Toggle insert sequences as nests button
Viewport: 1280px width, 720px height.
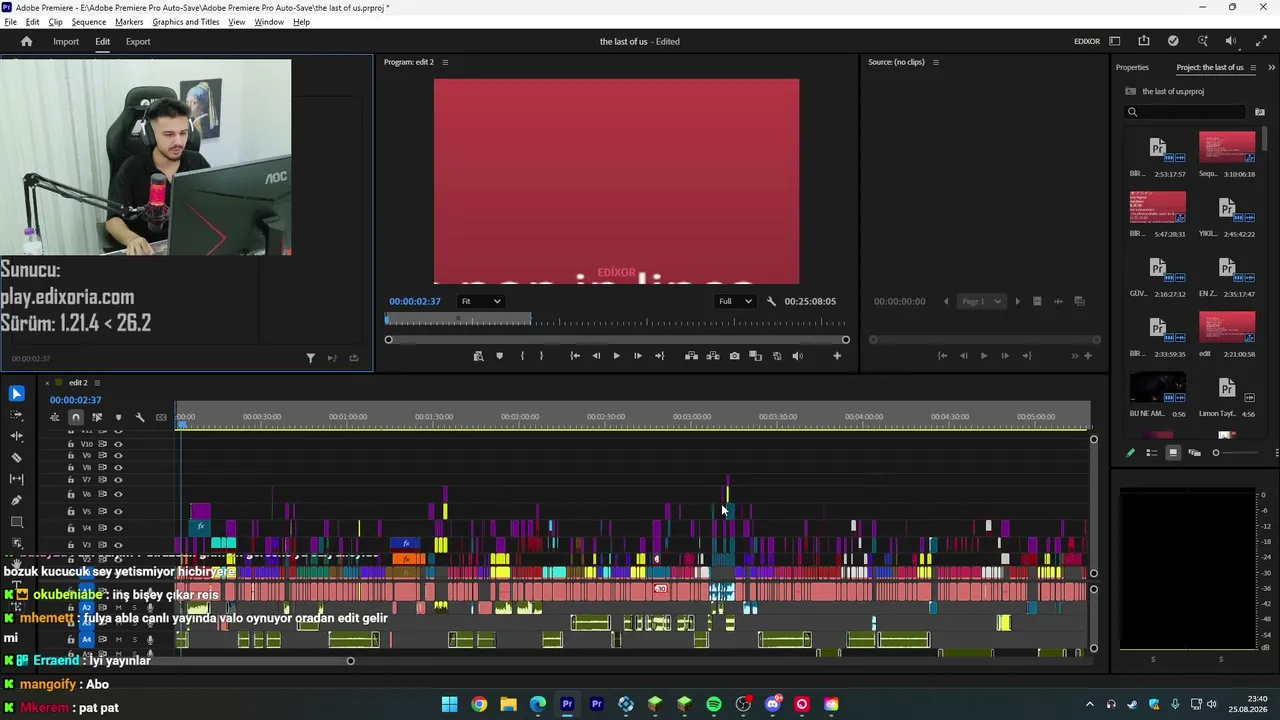click(54, 417)
